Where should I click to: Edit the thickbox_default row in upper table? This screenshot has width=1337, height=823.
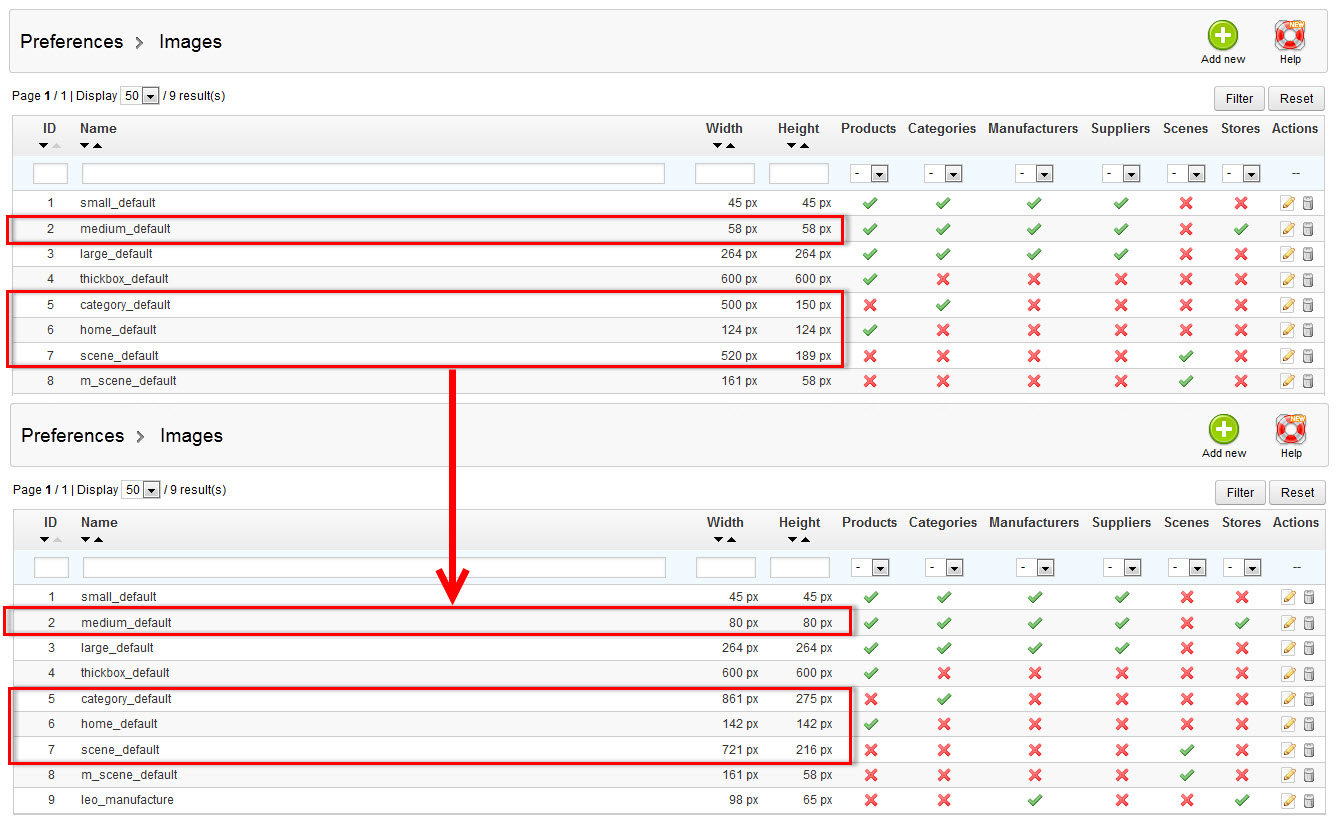pos(1287,279)
